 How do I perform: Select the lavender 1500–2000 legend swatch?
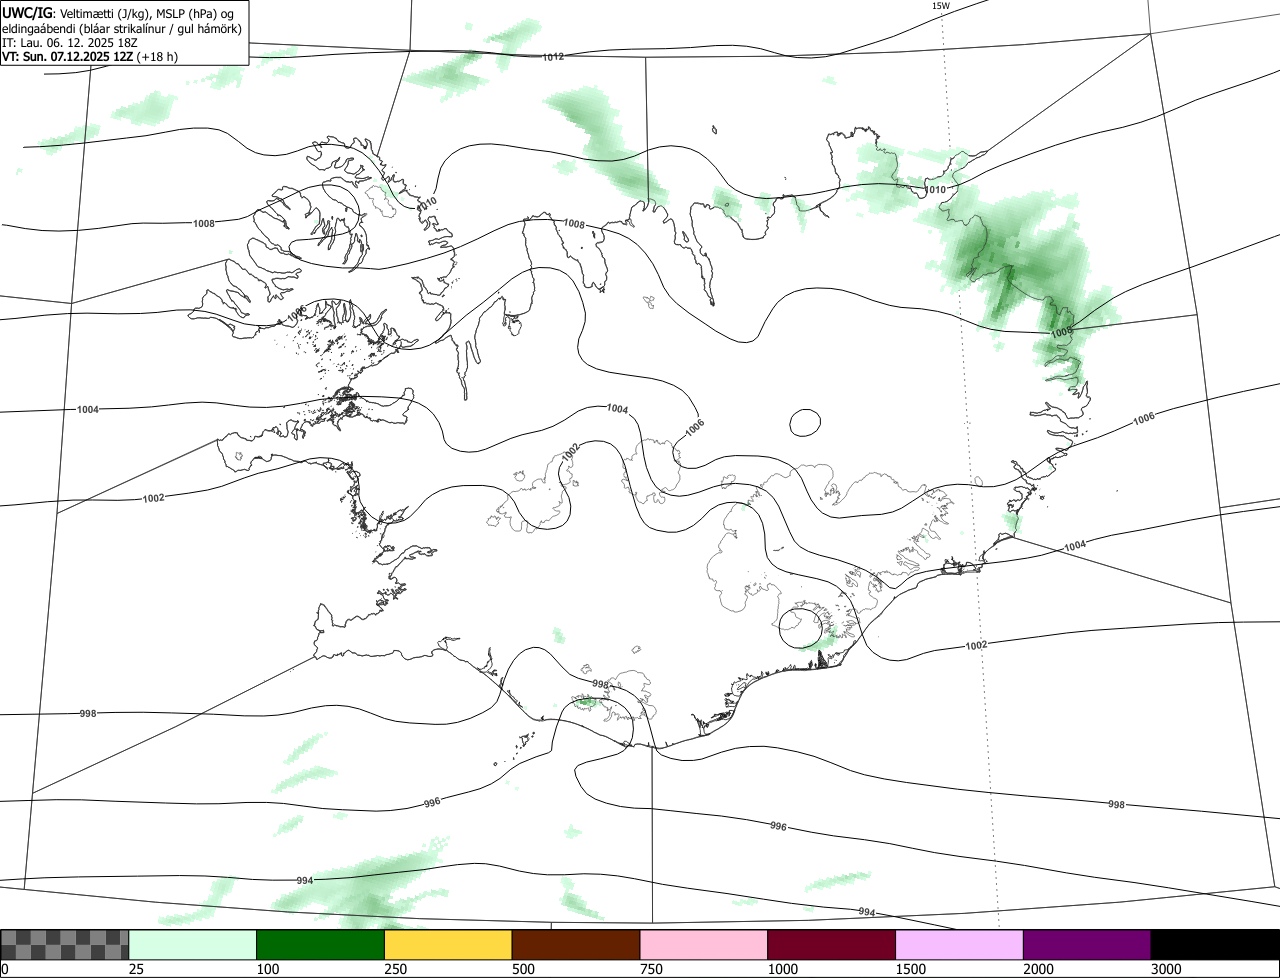coord(960,945)
